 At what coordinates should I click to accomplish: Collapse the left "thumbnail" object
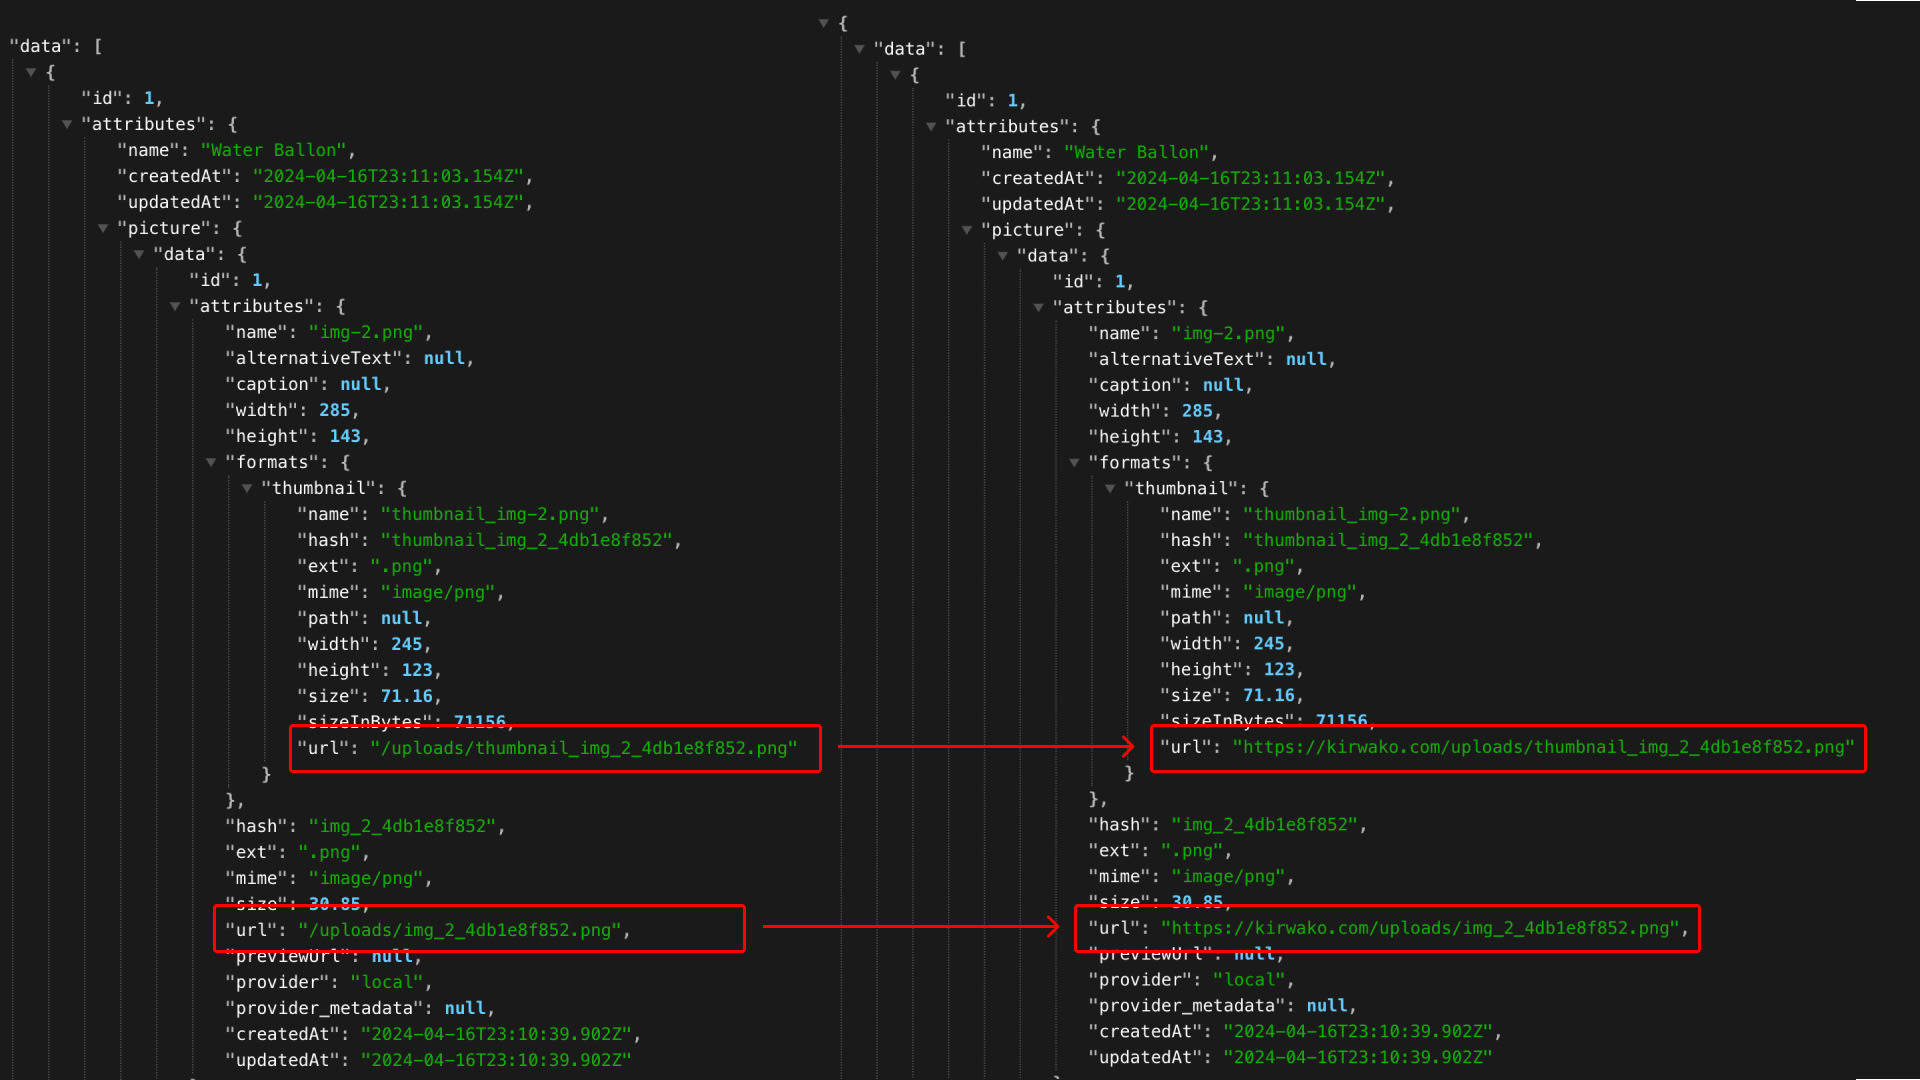tap(247, 489)
